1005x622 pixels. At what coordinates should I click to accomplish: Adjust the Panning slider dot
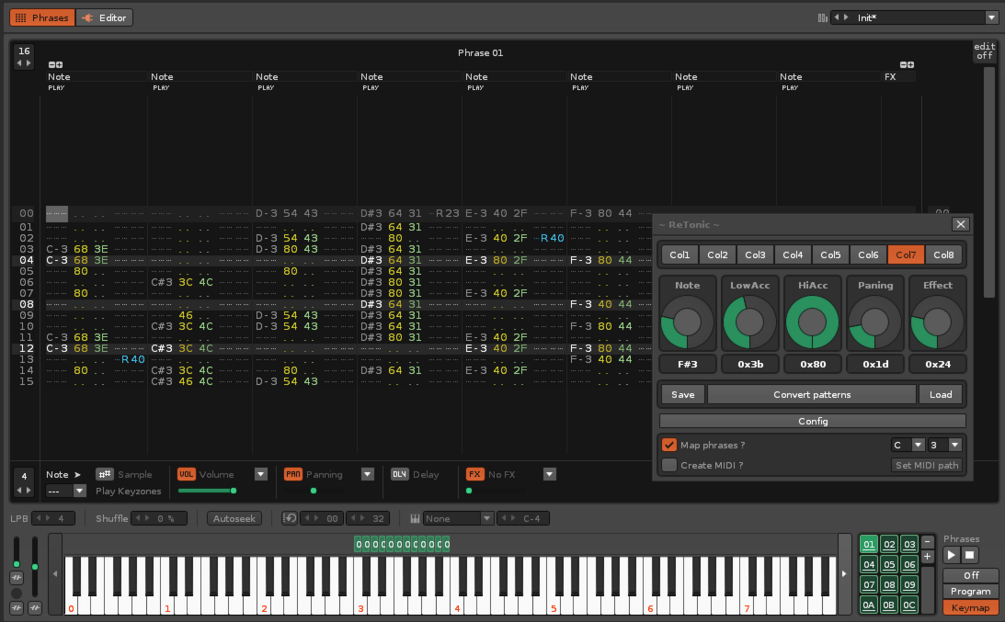point(313,491)
